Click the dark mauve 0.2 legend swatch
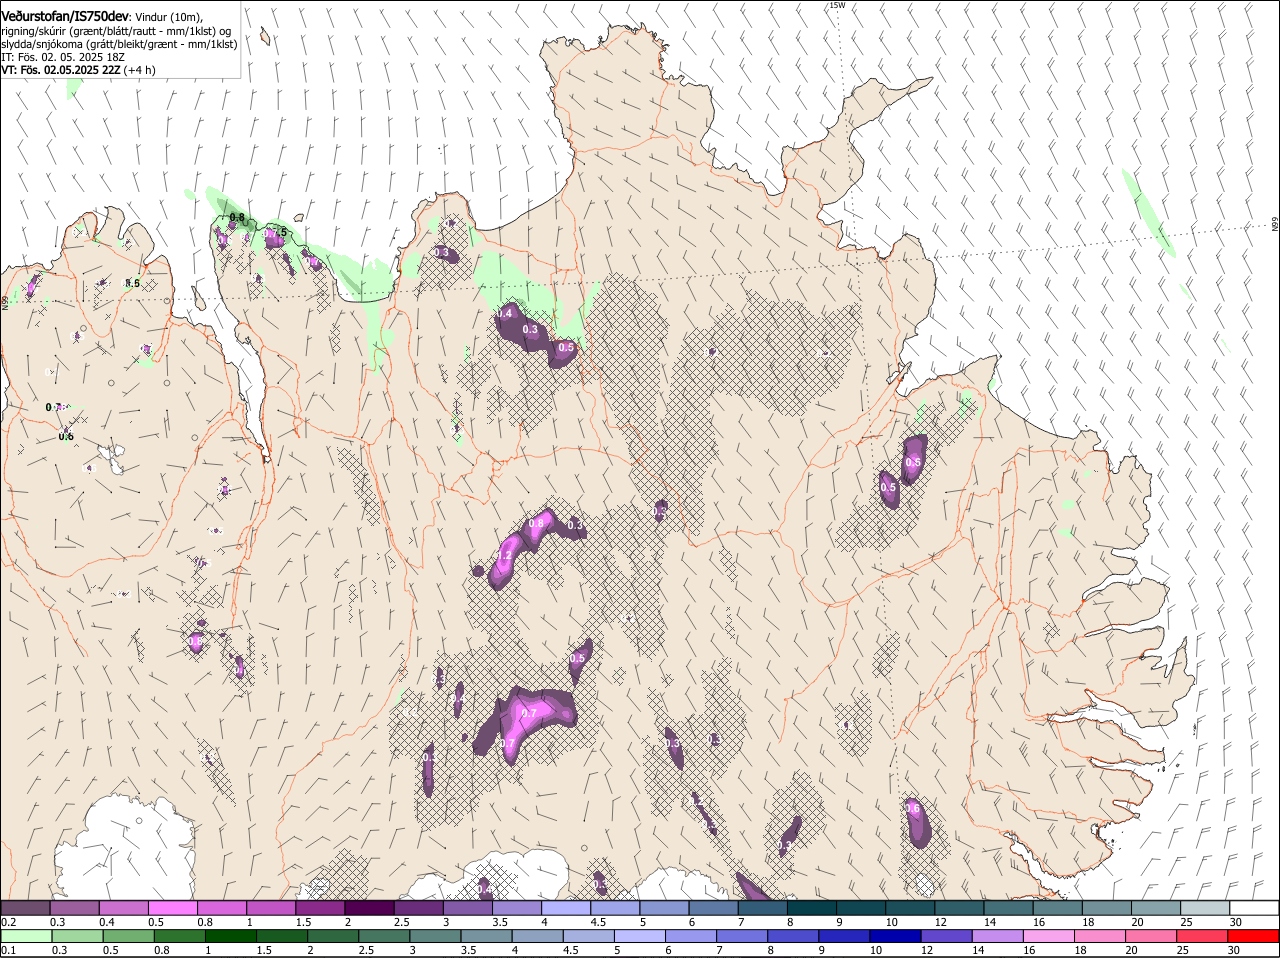 [x=25, y=908]
